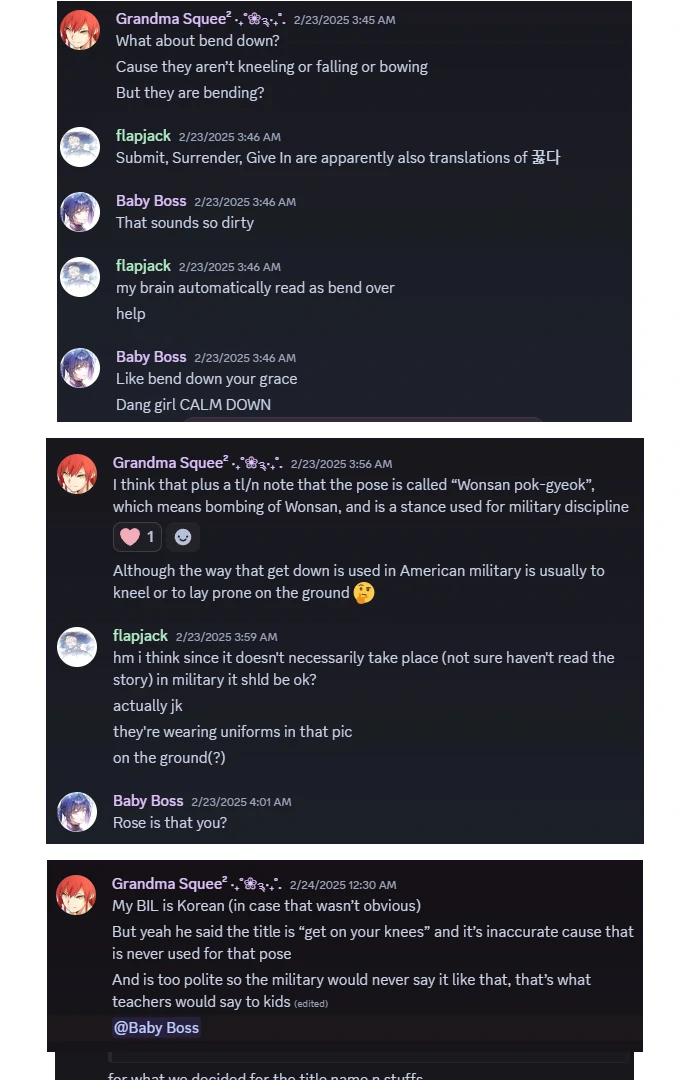Click Baby Boss's avatar beside "Rose is that you?"
The image size is (690, 1080).
tap(77, 812)
